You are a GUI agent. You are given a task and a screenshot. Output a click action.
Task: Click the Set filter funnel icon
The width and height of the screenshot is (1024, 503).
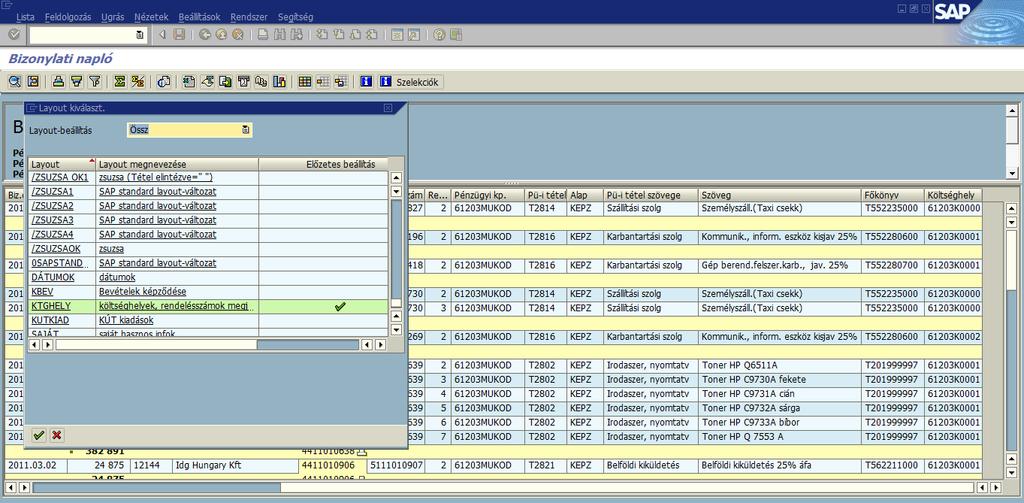pos(95,82)
